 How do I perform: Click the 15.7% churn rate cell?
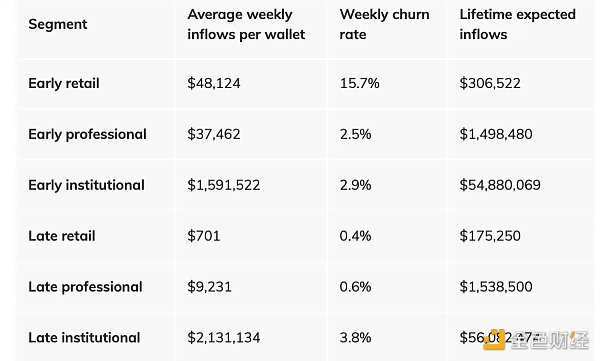pos(359,83)
